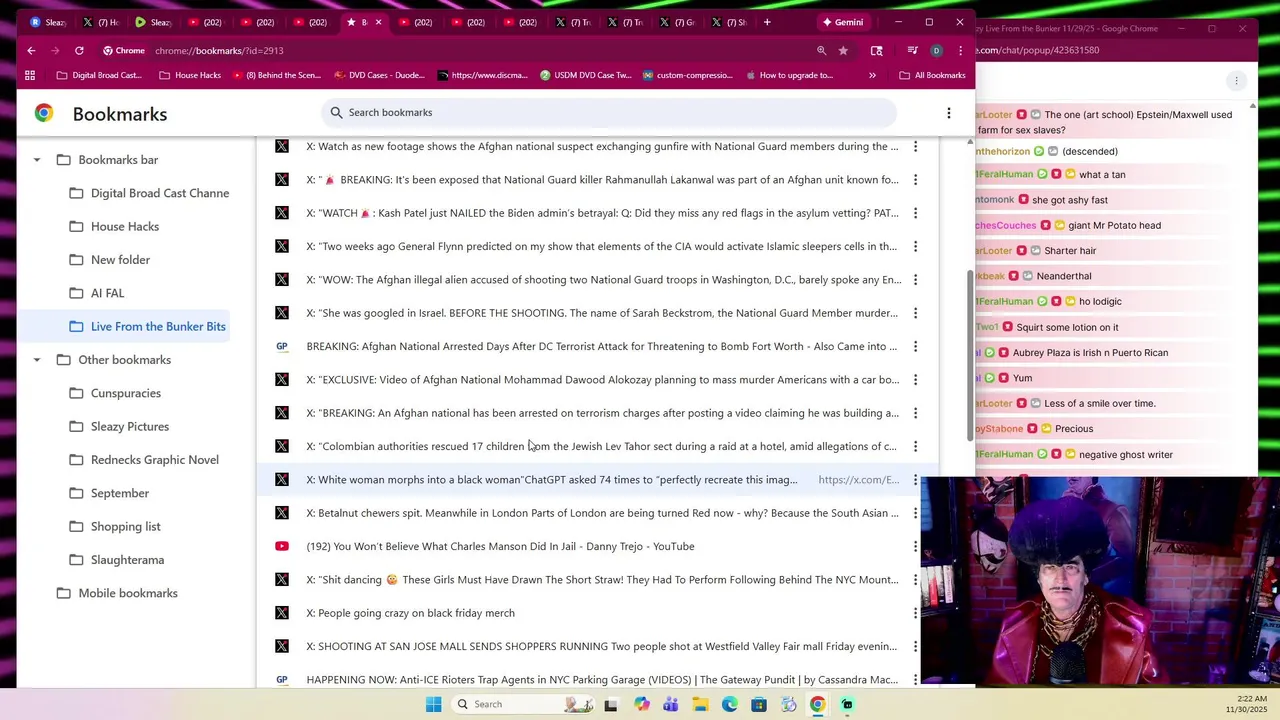This screenshot has height=720, width=1280.
Task: Open the three-dot menu for 'People going crazy on black friday merch'
Action: [x=915, y=613]
